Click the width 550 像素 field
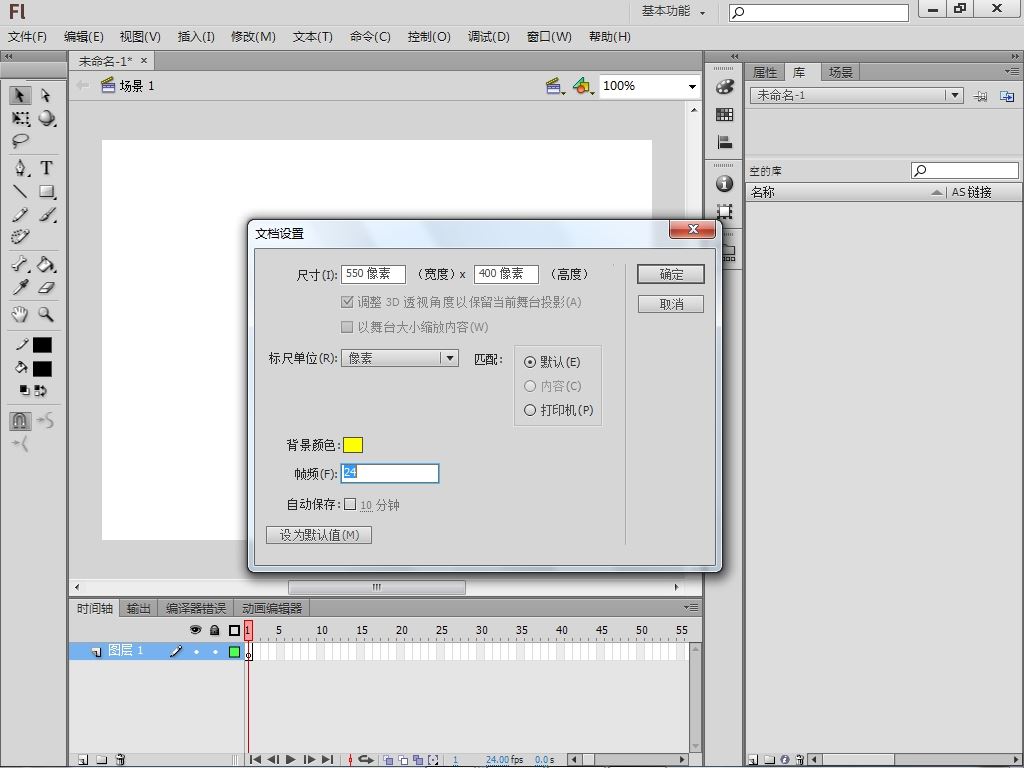 (374, 274)
